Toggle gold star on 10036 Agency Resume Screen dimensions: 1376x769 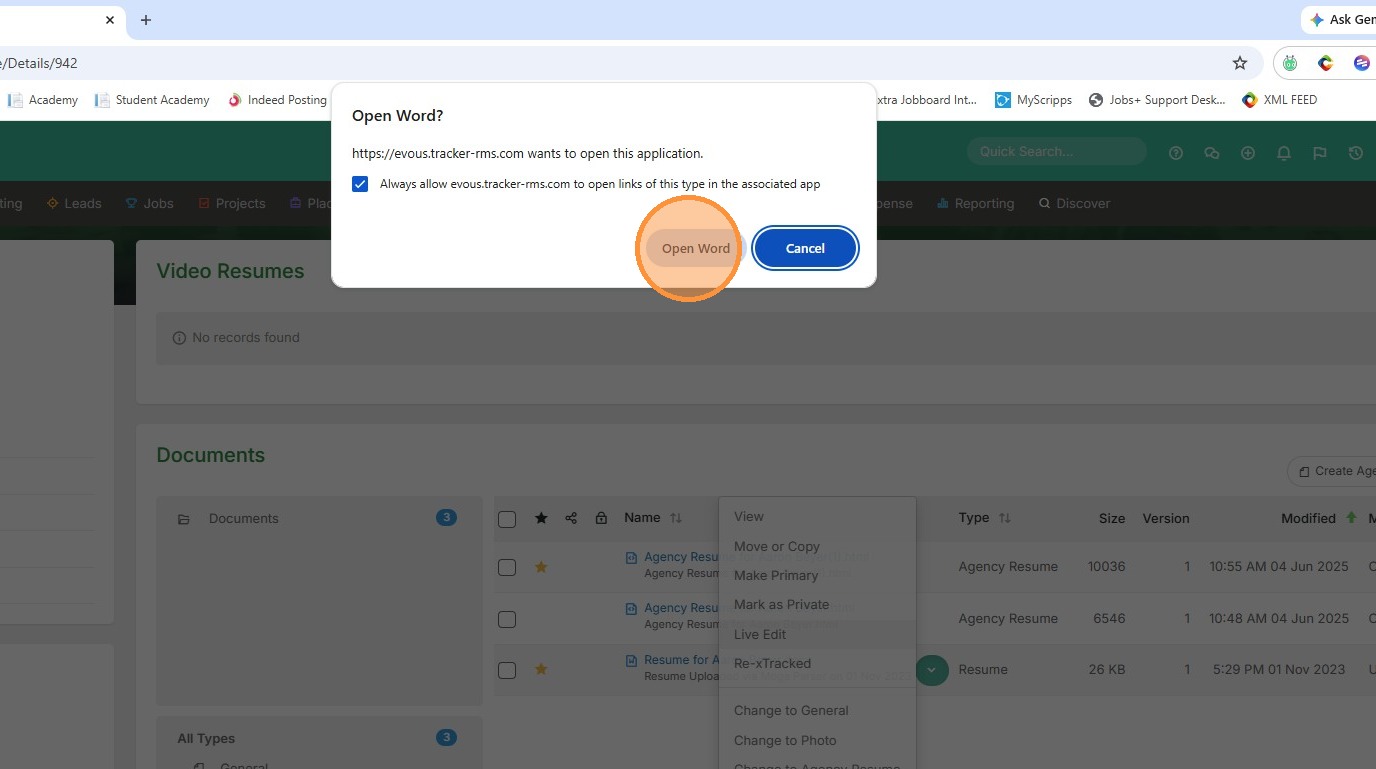541,567
